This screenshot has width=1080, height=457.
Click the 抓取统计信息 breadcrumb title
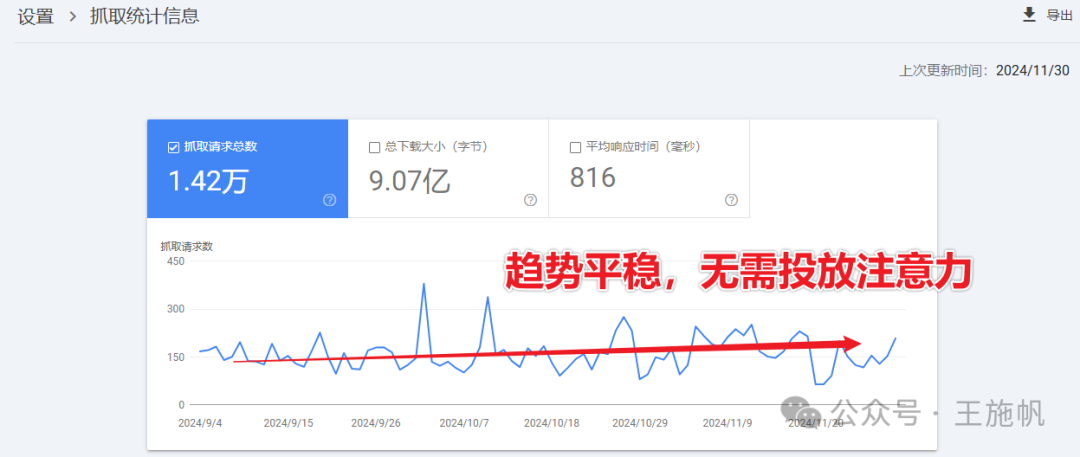145,17
